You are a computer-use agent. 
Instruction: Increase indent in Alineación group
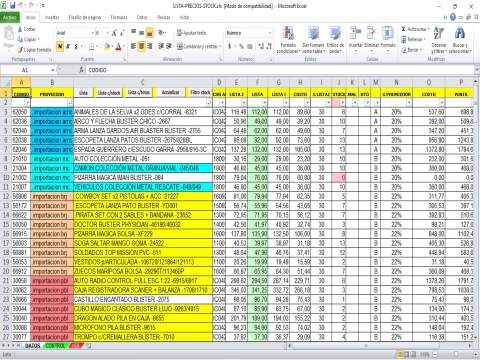[x=169, y=46]
